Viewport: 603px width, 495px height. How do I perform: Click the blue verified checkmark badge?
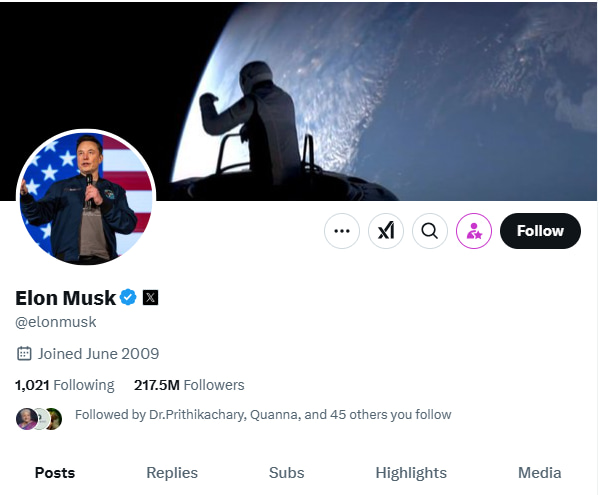[x=128, y=297]
